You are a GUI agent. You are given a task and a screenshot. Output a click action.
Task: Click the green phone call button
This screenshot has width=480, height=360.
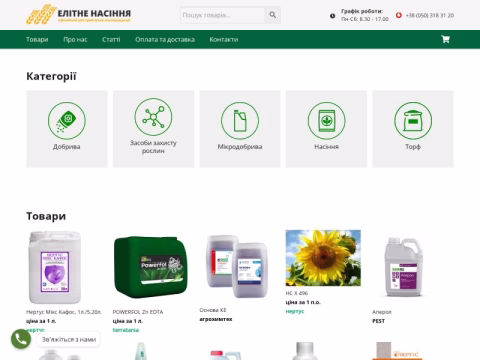(21, 339)
